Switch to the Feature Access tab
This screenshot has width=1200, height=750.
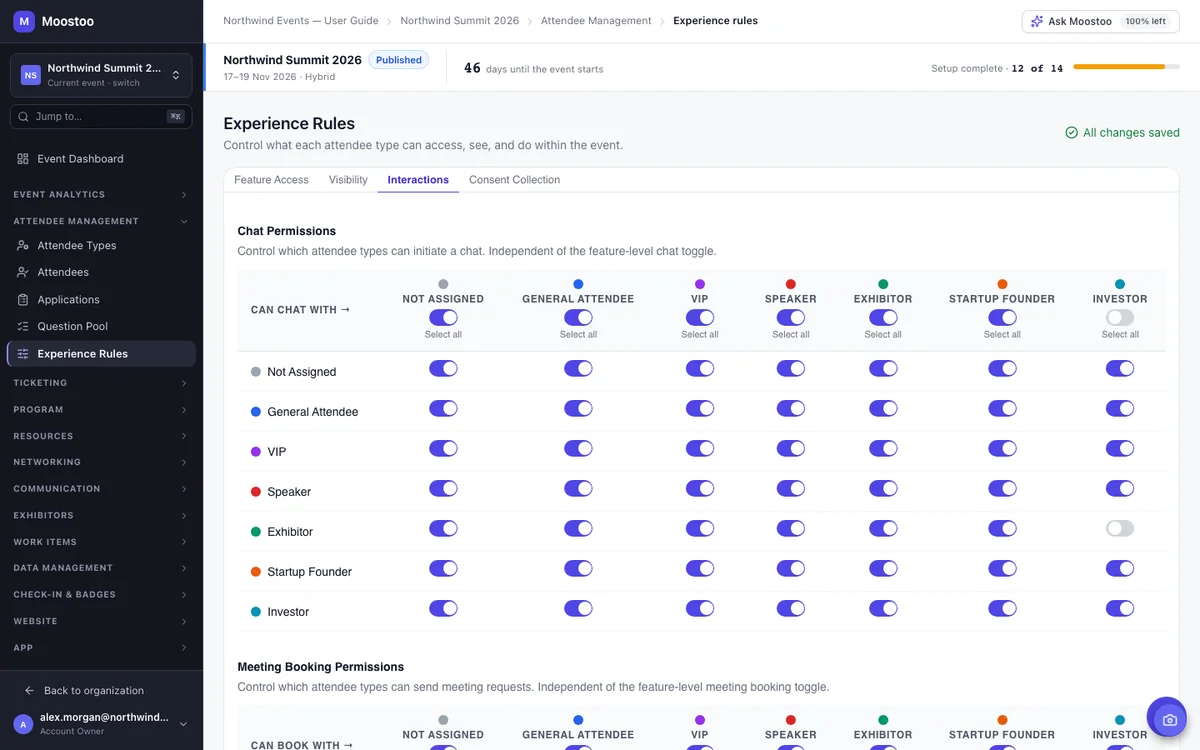(x=271, y=180)
